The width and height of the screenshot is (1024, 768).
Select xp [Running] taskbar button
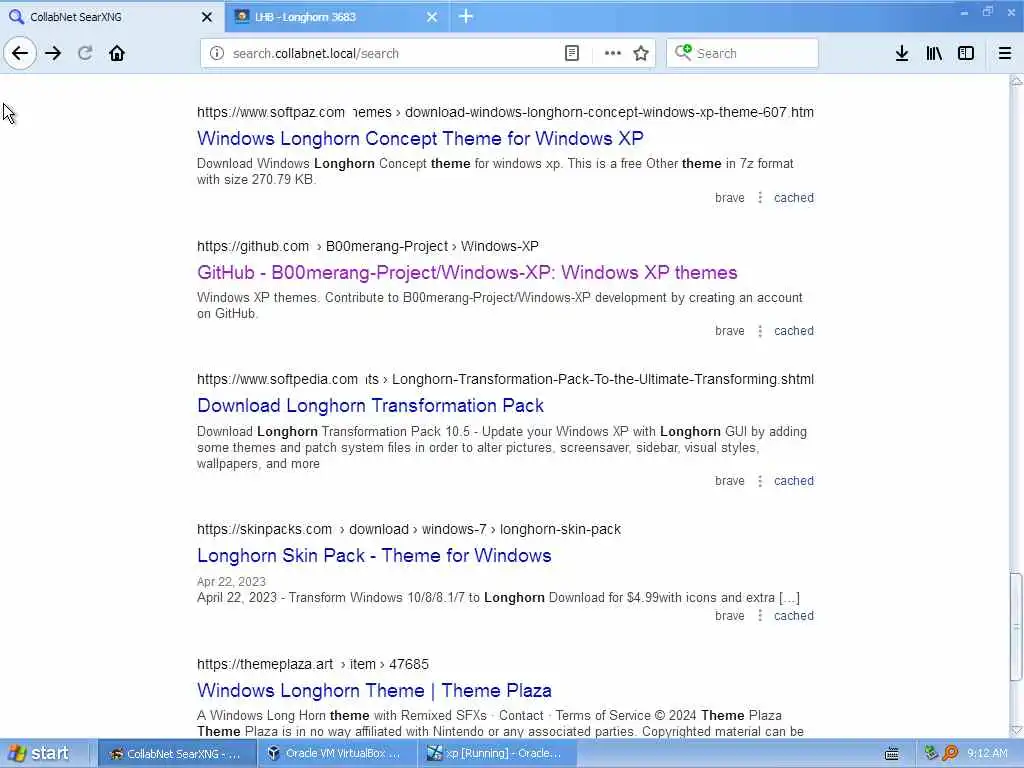pyautogui.click(x=495, y=754)
